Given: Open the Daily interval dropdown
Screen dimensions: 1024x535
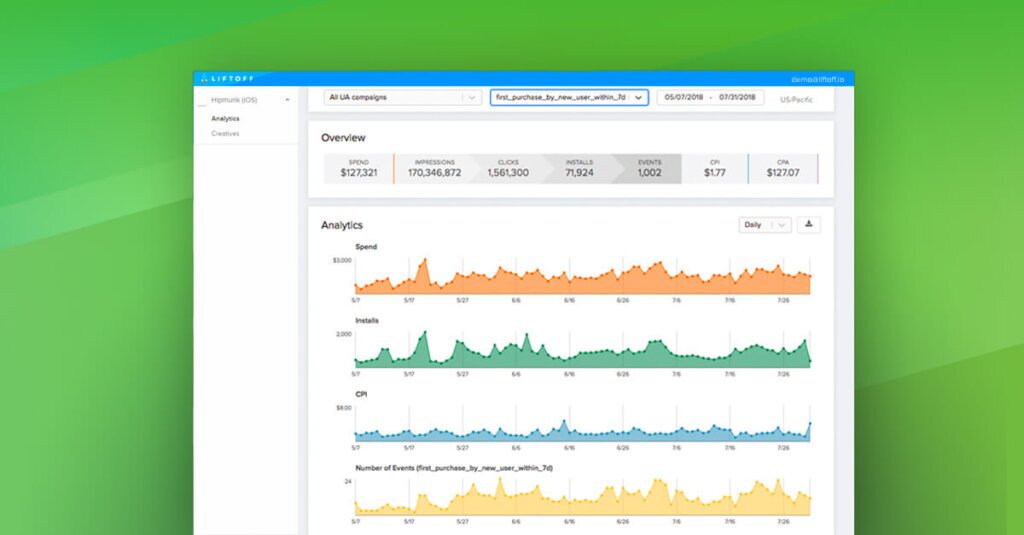Looking at the screenshot, I should pos(765,225).
